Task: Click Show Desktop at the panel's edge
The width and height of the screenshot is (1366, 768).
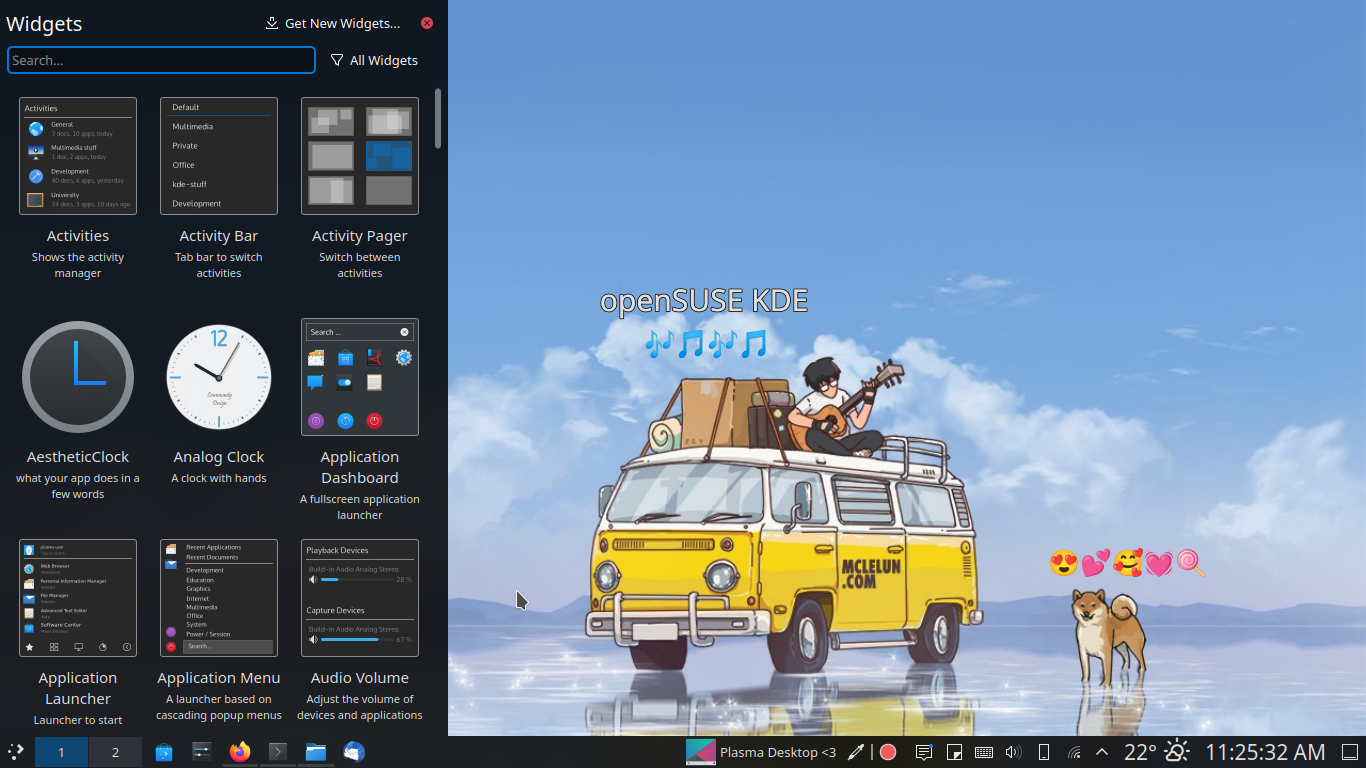Action: (x=1349, y=752)
